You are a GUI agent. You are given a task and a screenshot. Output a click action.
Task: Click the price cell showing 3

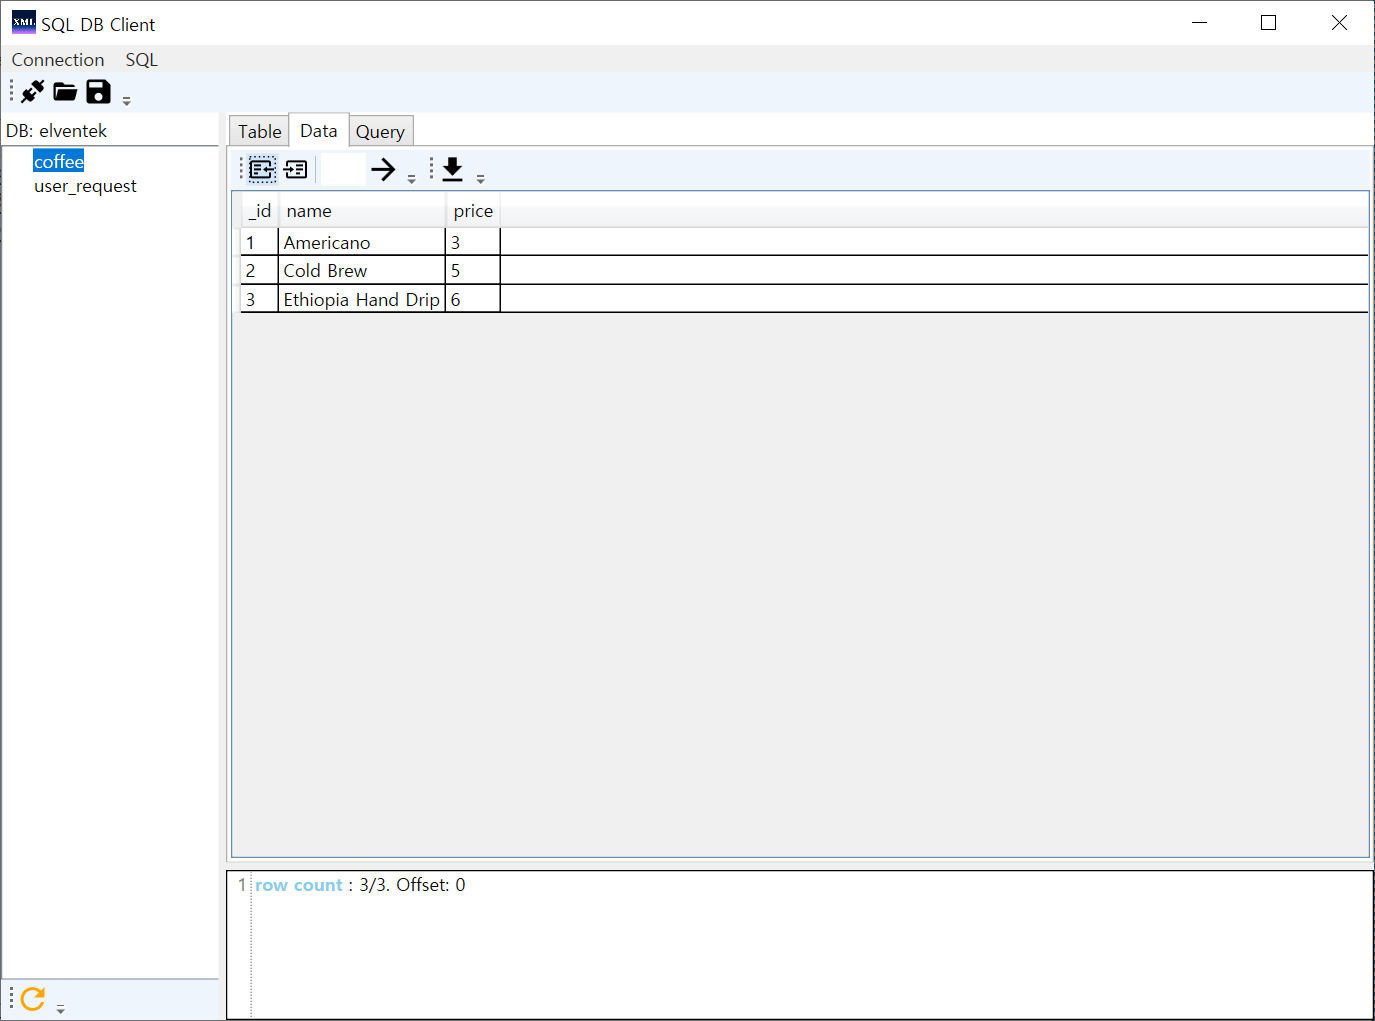[x=473, y=242]
